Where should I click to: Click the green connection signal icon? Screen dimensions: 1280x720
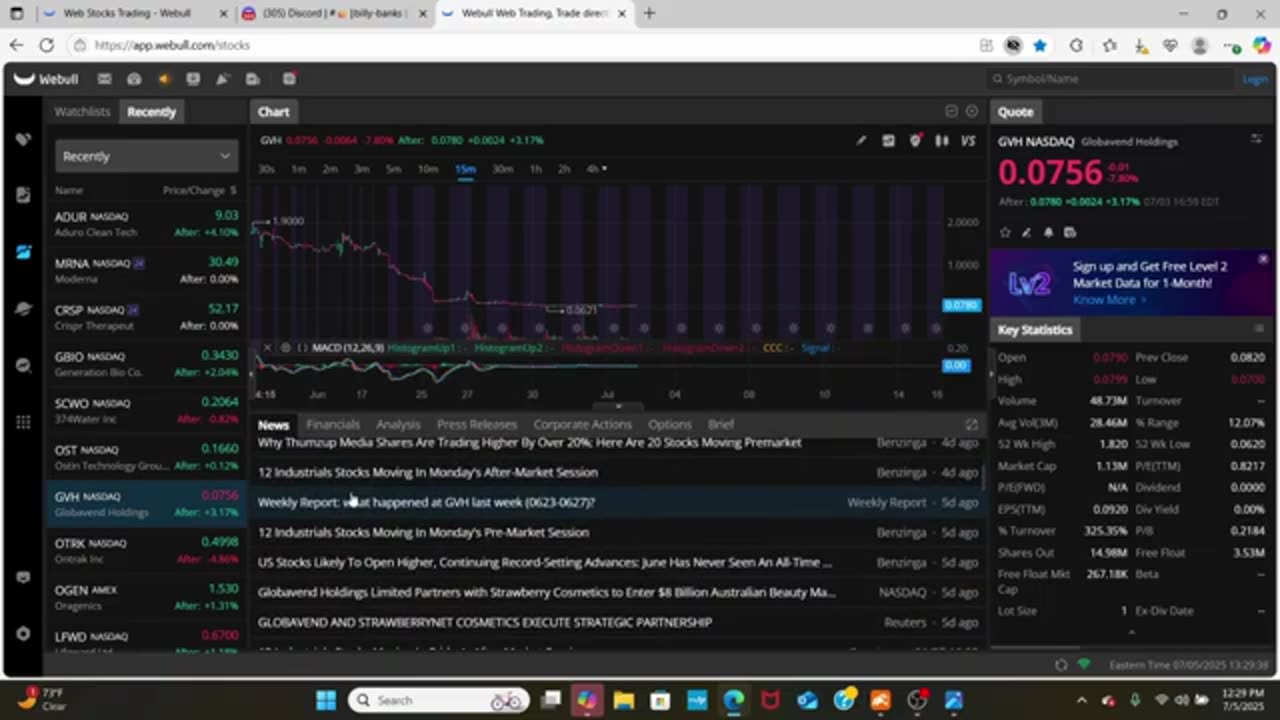pyautogui.click(x=1085, y=665)
